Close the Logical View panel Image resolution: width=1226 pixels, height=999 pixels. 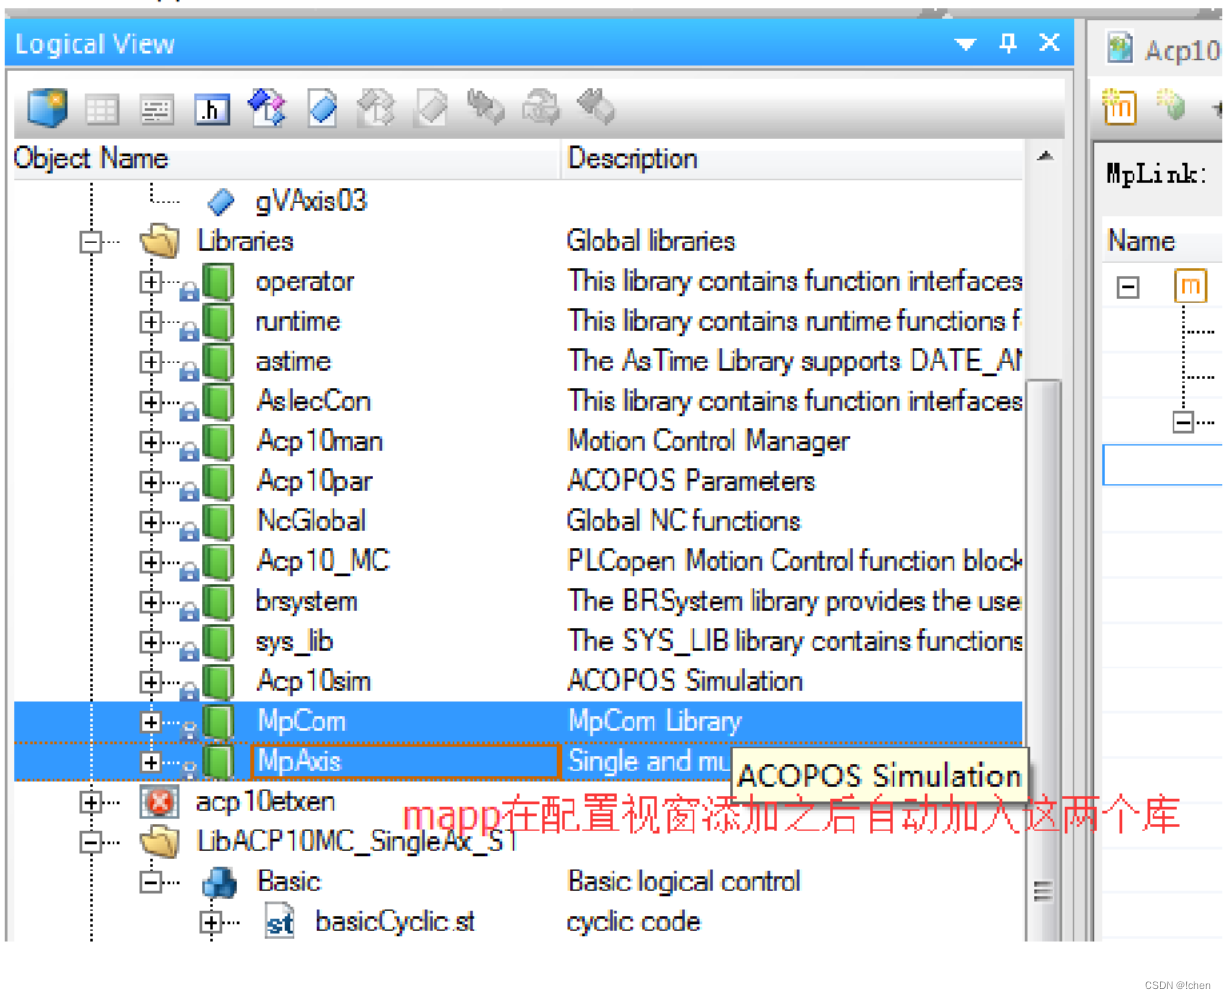tap(1049, 43)
